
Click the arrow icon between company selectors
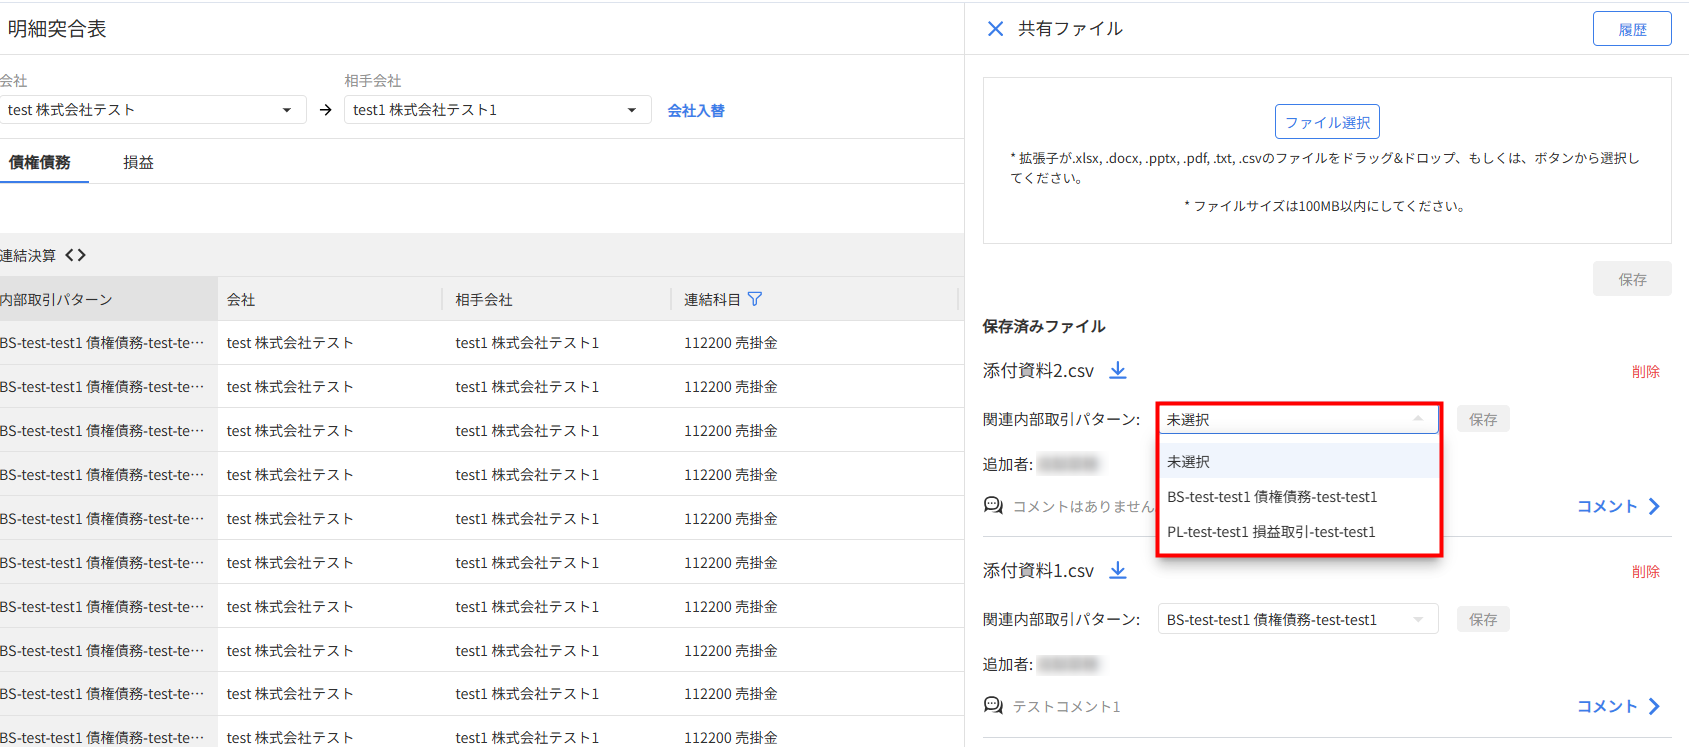point(325,110)
